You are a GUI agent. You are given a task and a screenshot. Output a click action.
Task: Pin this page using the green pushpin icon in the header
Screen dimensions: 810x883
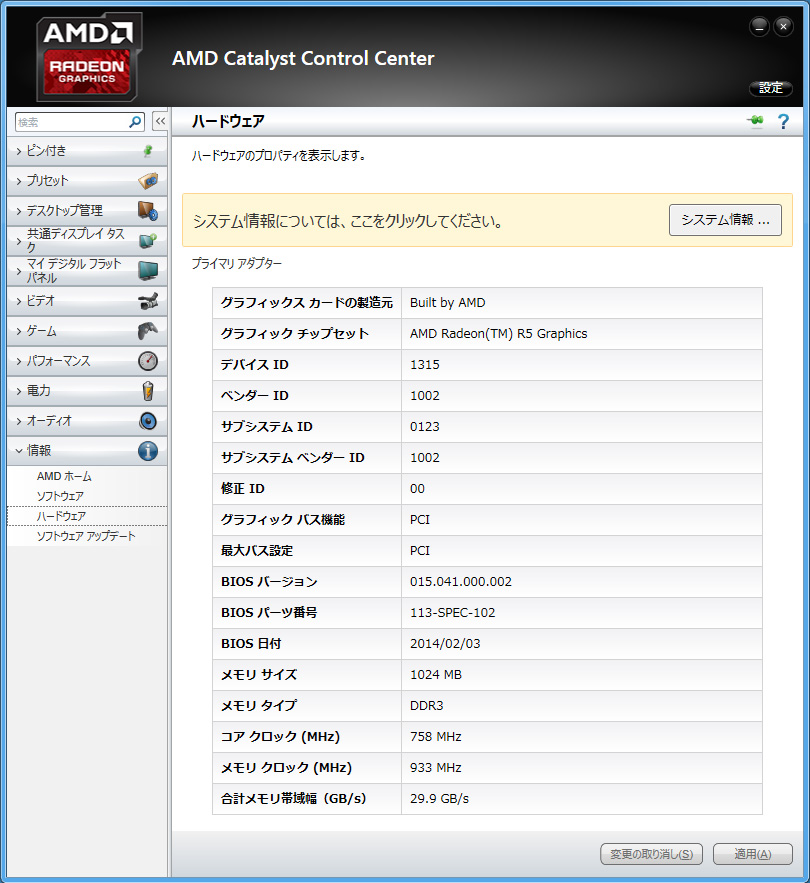point(755,121)
